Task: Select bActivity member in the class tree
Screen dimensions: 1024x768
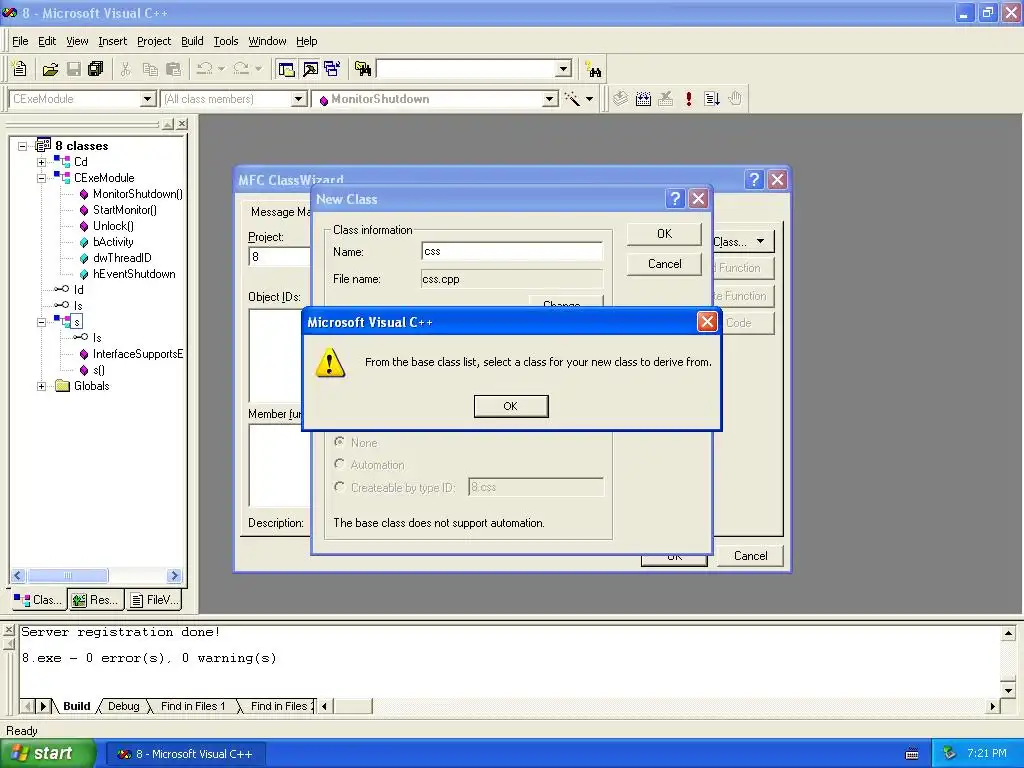Action: 113,242
